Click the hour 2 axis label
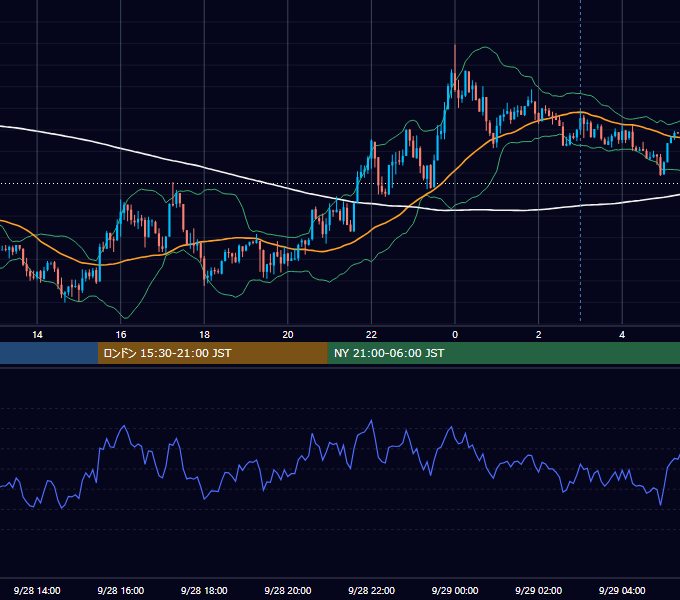 (539, 335)
